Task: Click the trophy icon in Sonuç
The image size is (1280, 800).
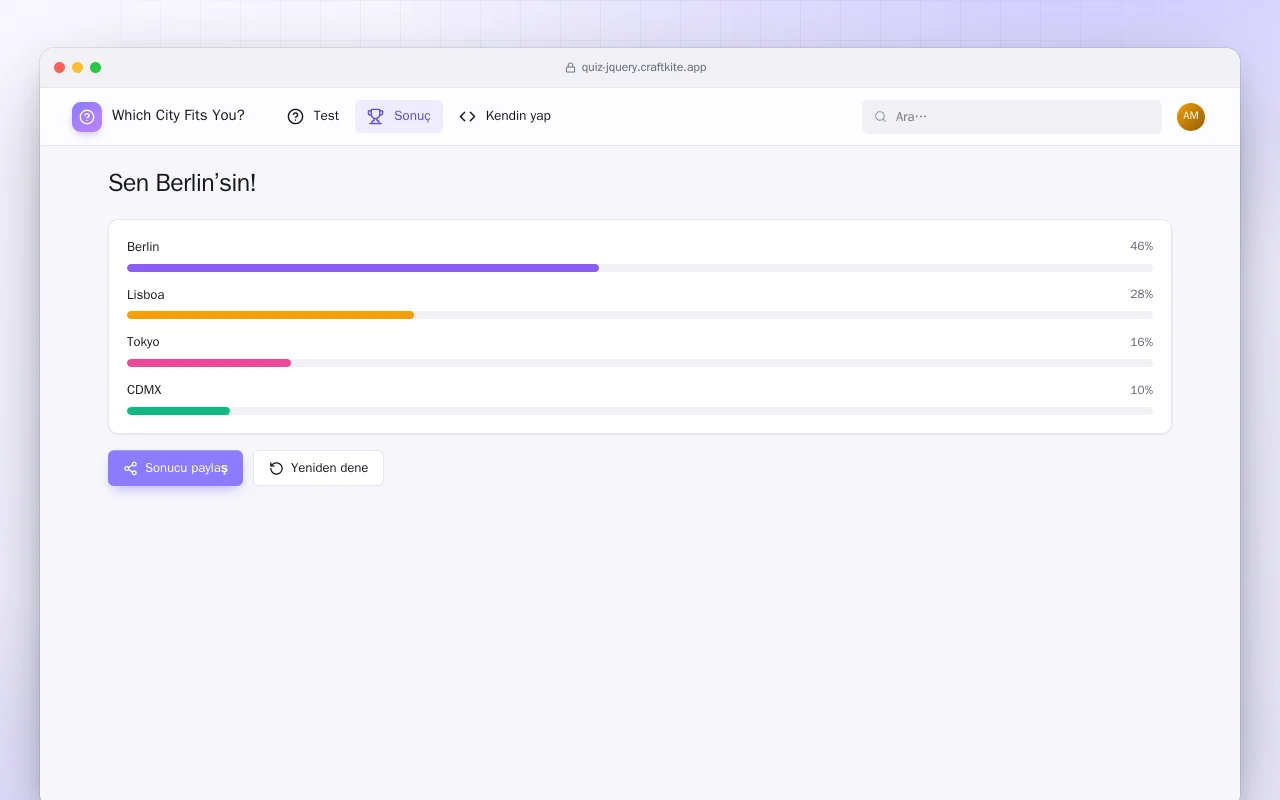Action: point(375,116)
